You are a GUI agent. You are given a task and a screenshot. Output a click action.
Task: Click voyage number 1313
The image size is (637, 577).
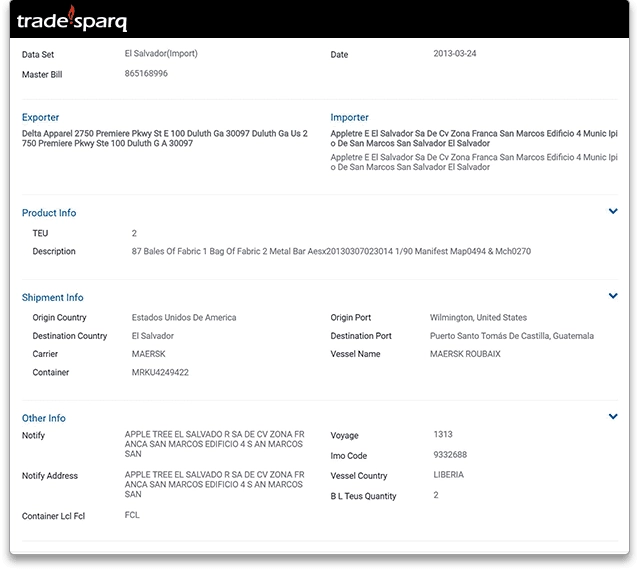[443, 434]
